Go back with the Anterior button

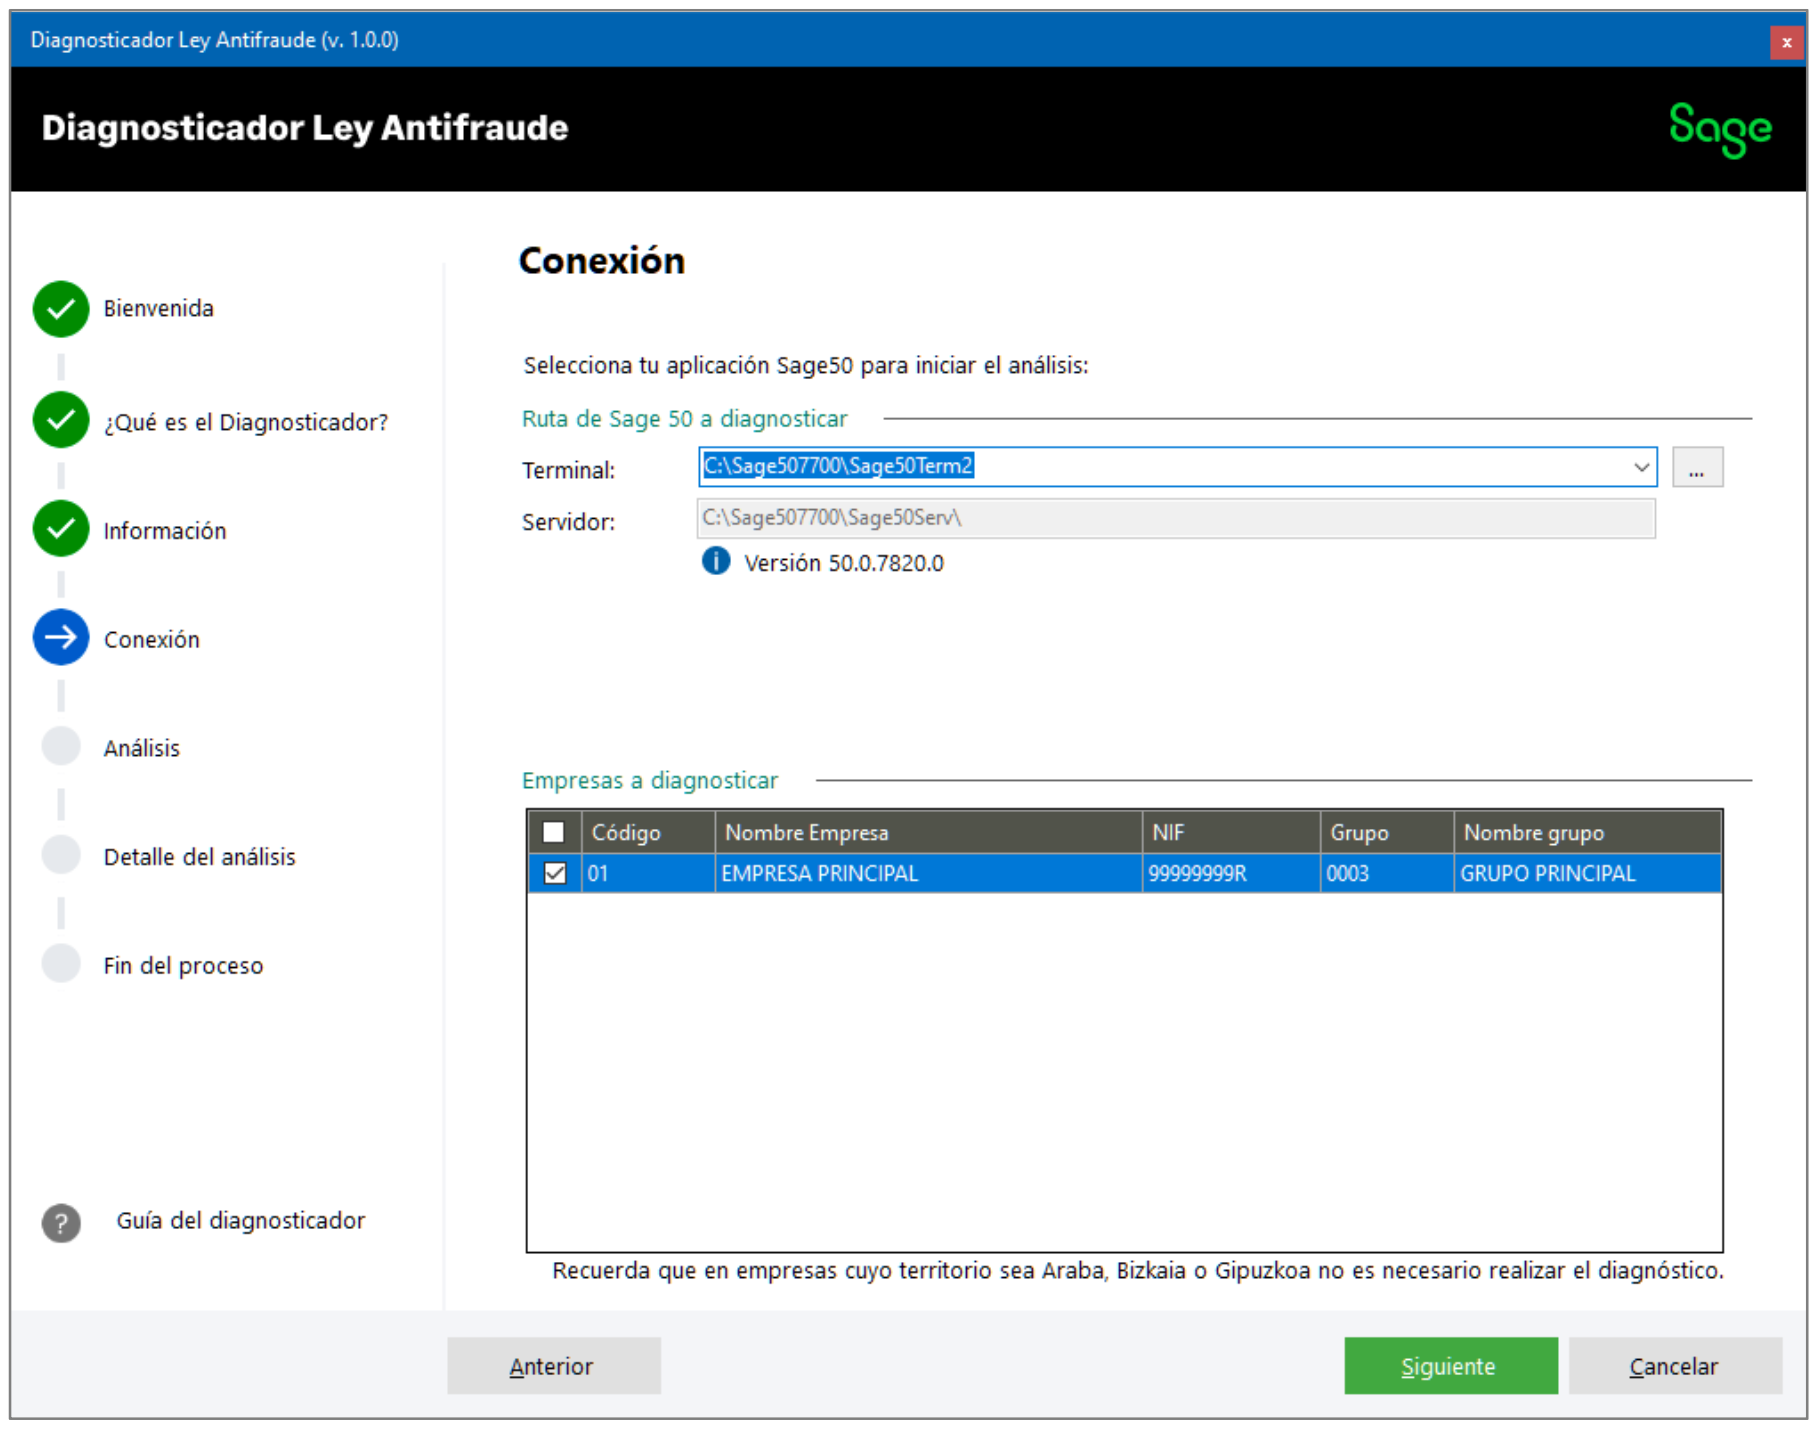tap(553, 1366)
